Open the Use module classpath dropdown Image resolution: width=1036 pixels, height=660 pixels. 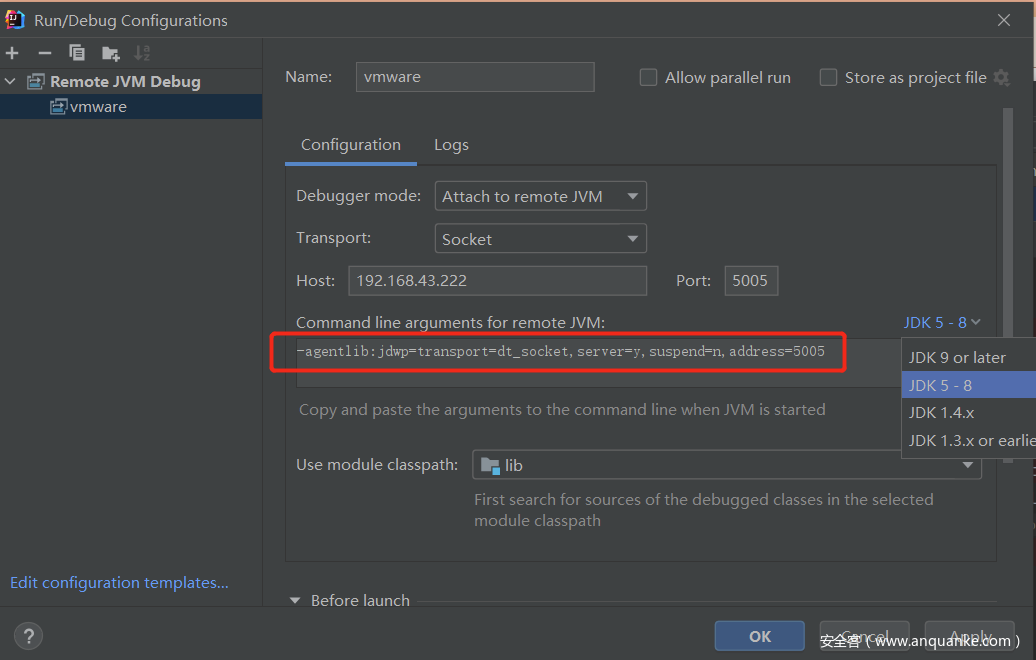726,465
